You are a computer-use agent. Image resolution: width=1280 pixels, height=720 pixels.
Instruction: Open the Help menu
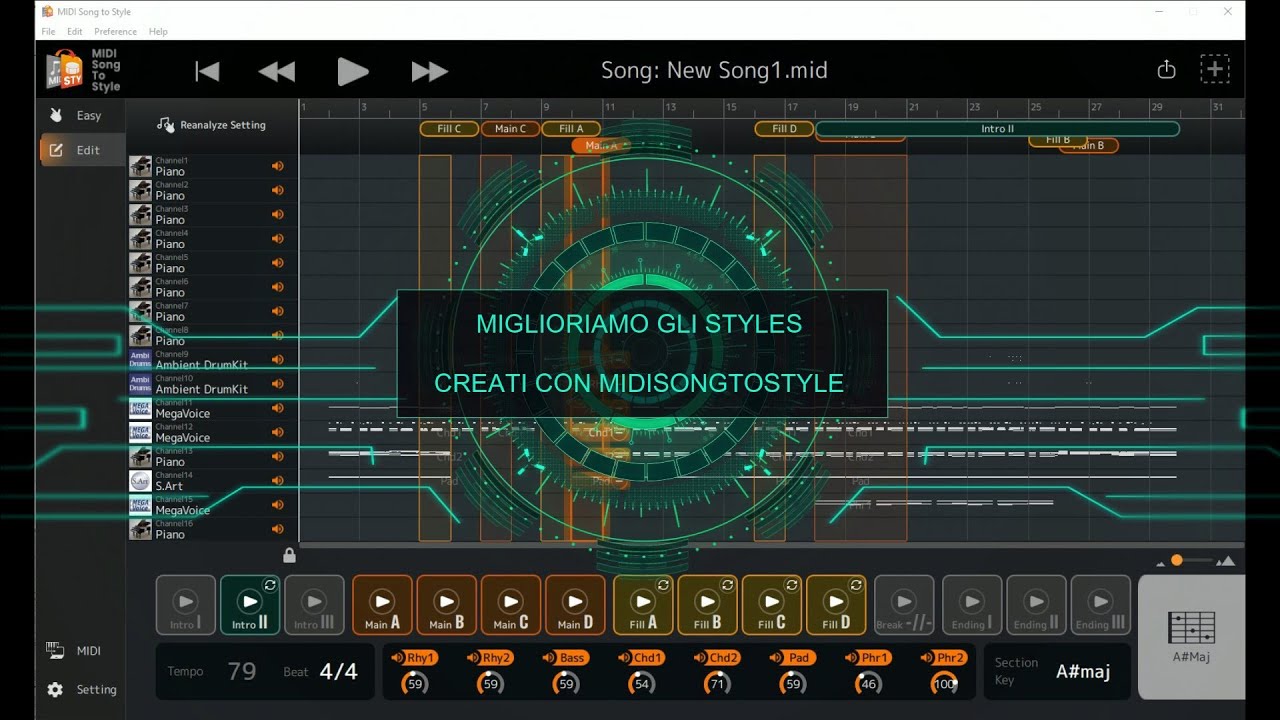click(x=158, y=32)
